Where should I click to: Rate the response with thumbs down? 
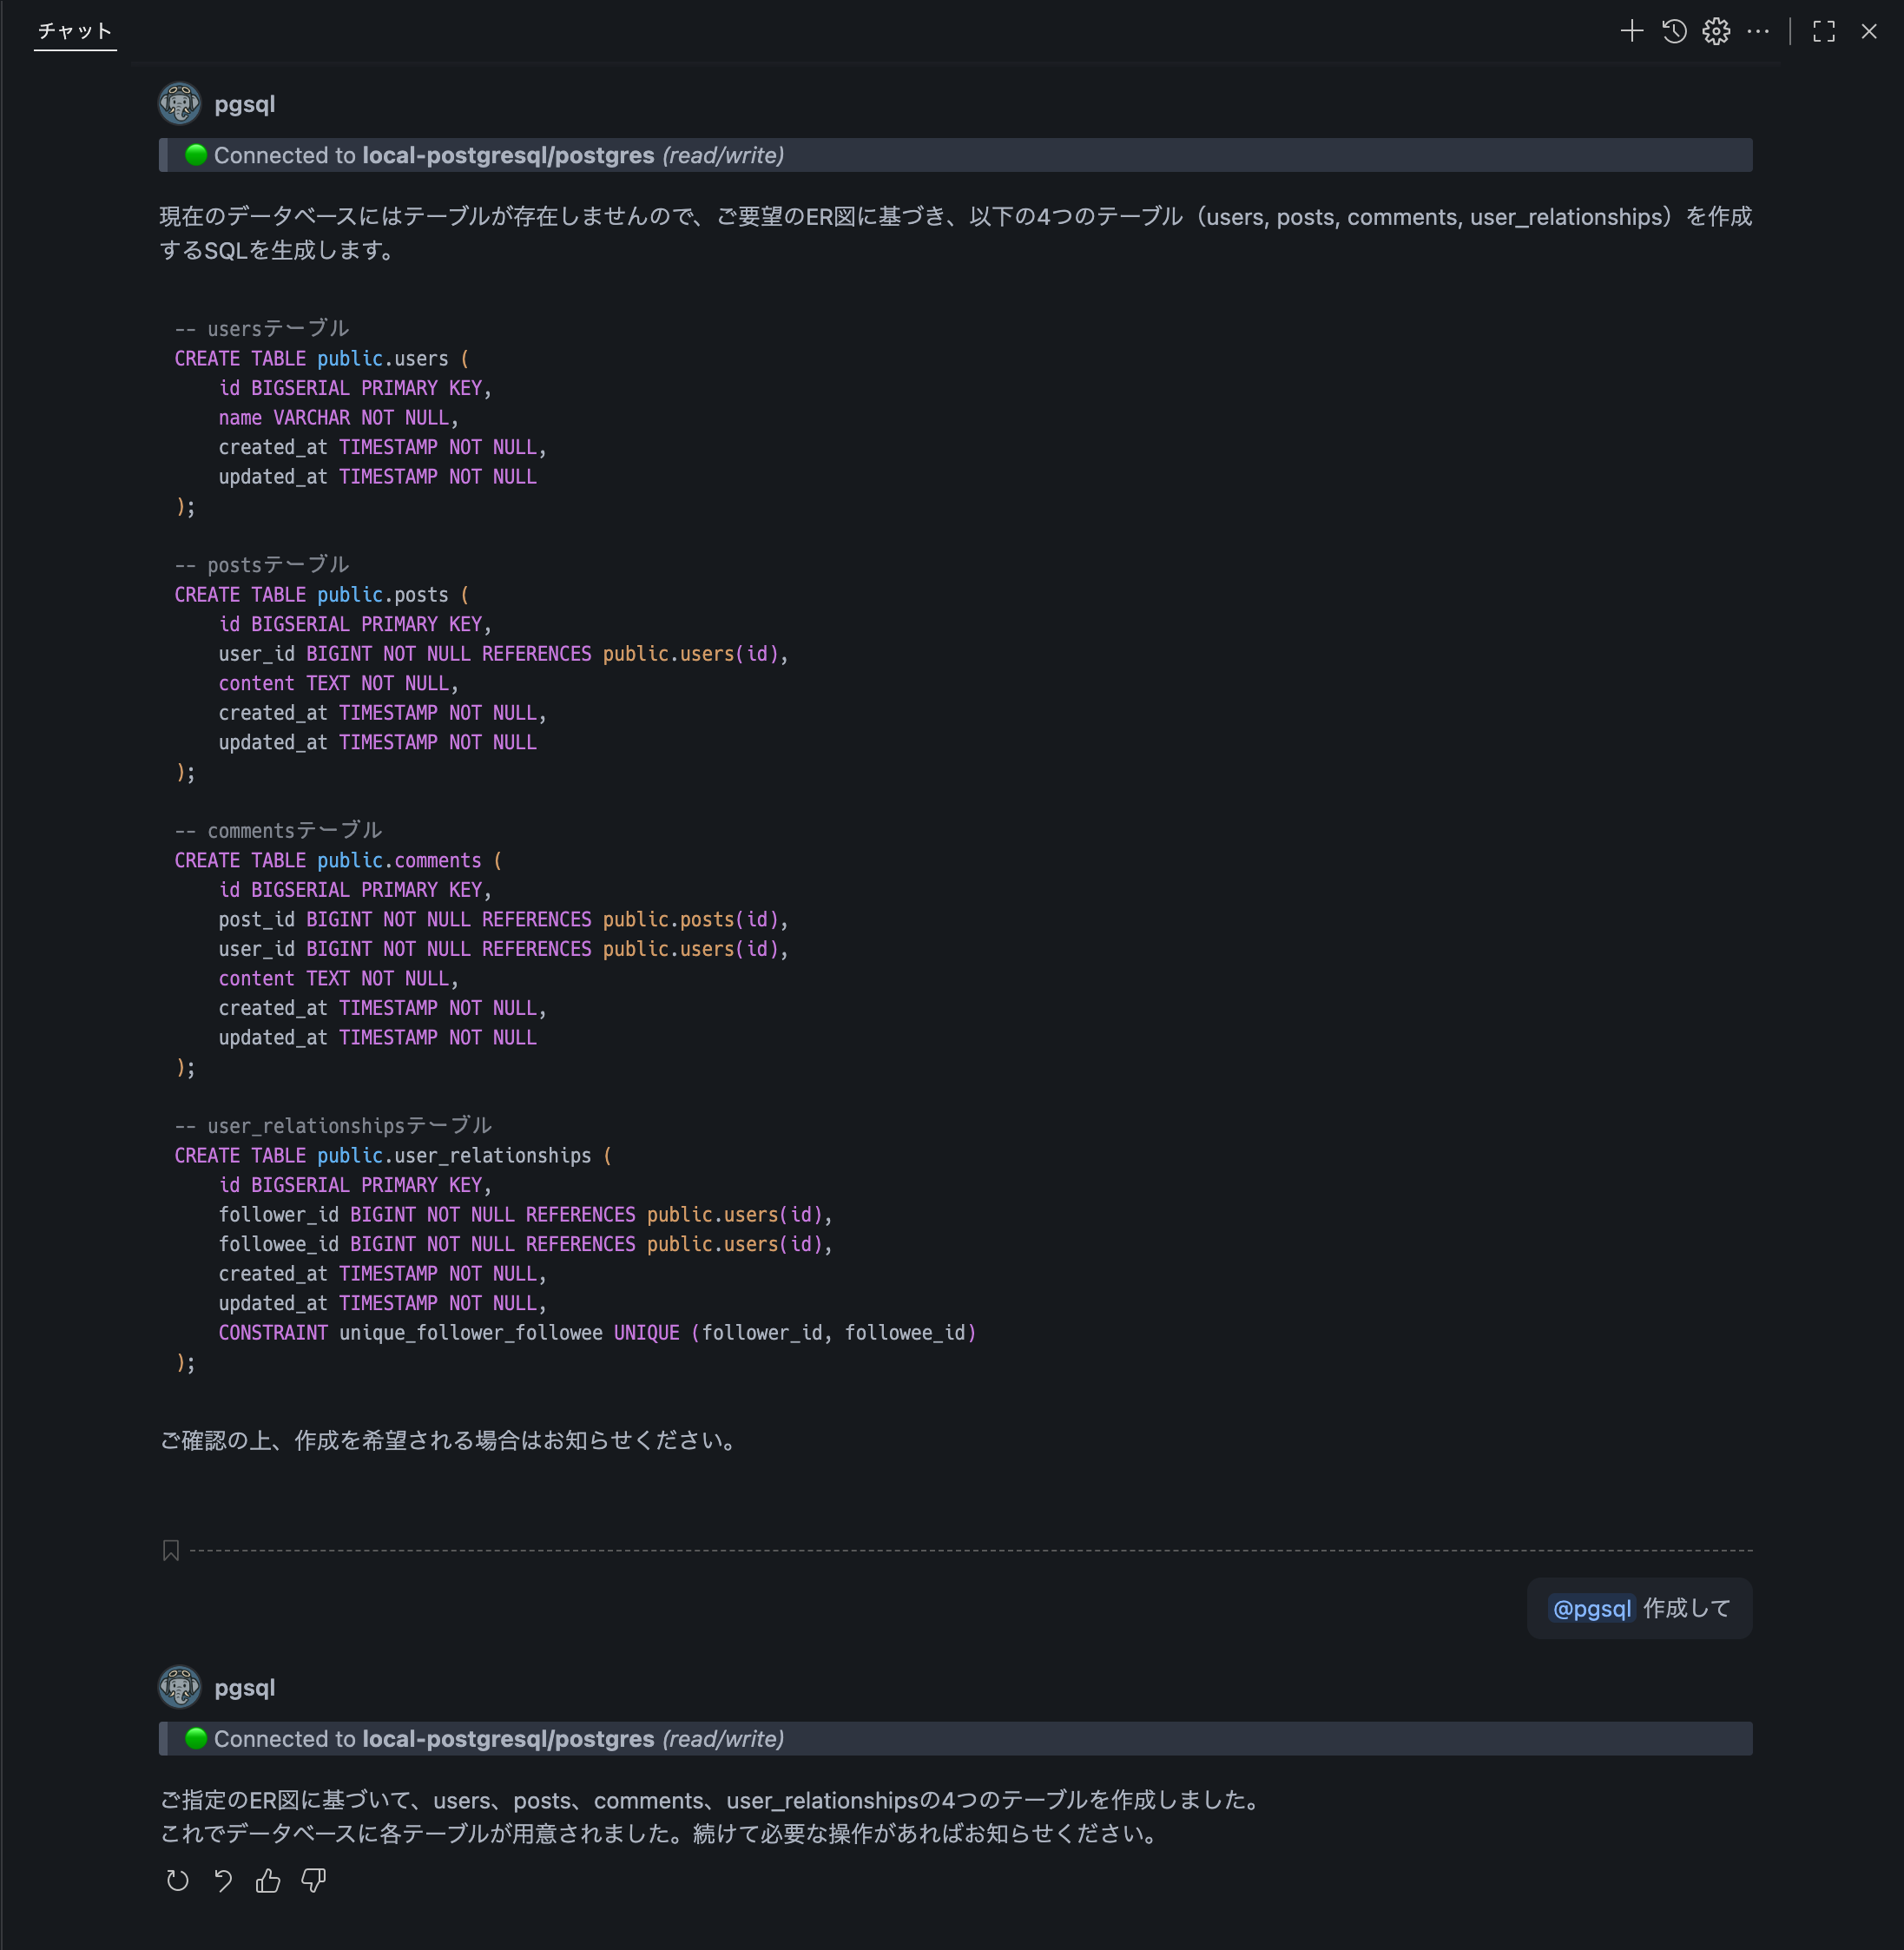[x=312, y=1881]
